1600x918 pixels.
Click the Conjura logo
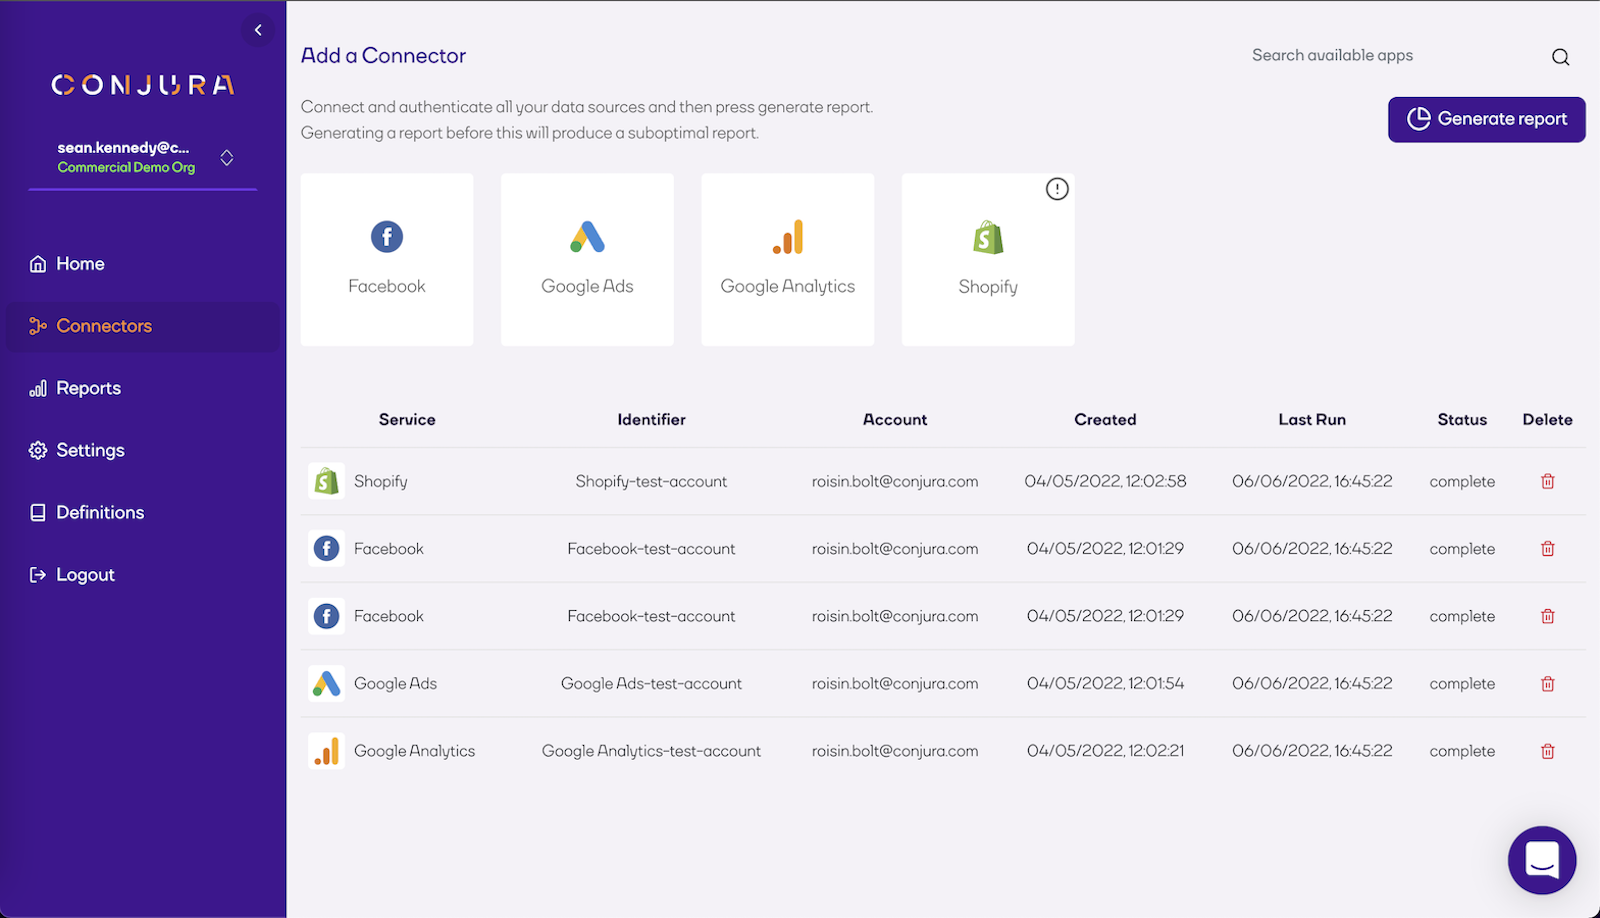click(143, 85)
